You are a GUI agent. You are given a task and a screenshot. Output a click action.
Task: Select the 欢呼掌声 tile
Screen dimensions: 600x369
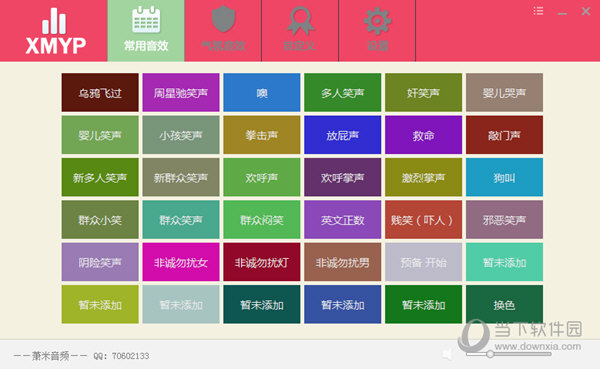click(342, 177)
